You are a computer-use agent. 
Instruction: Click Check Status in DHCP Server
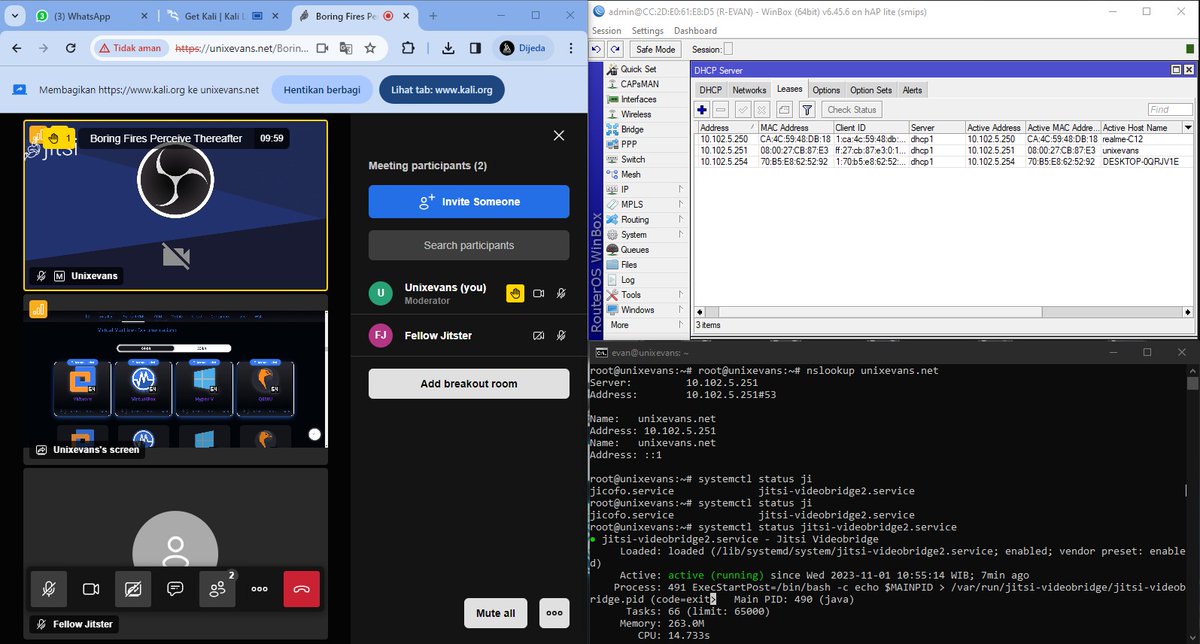tap(852, 110)
